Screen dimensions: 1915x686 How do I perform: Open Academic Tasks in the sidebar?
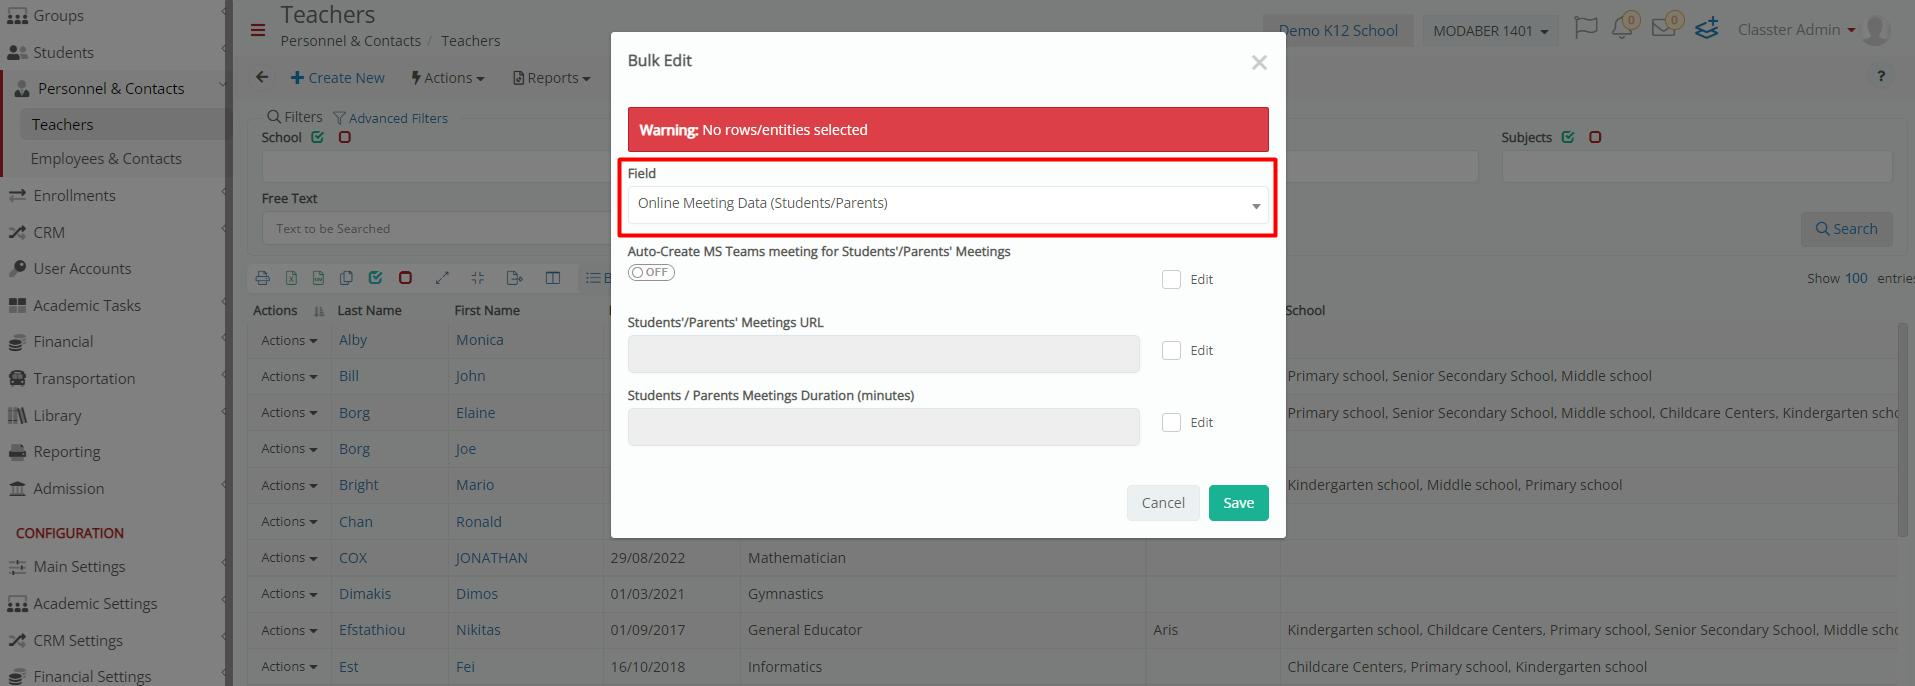click(x=87, y=305)
